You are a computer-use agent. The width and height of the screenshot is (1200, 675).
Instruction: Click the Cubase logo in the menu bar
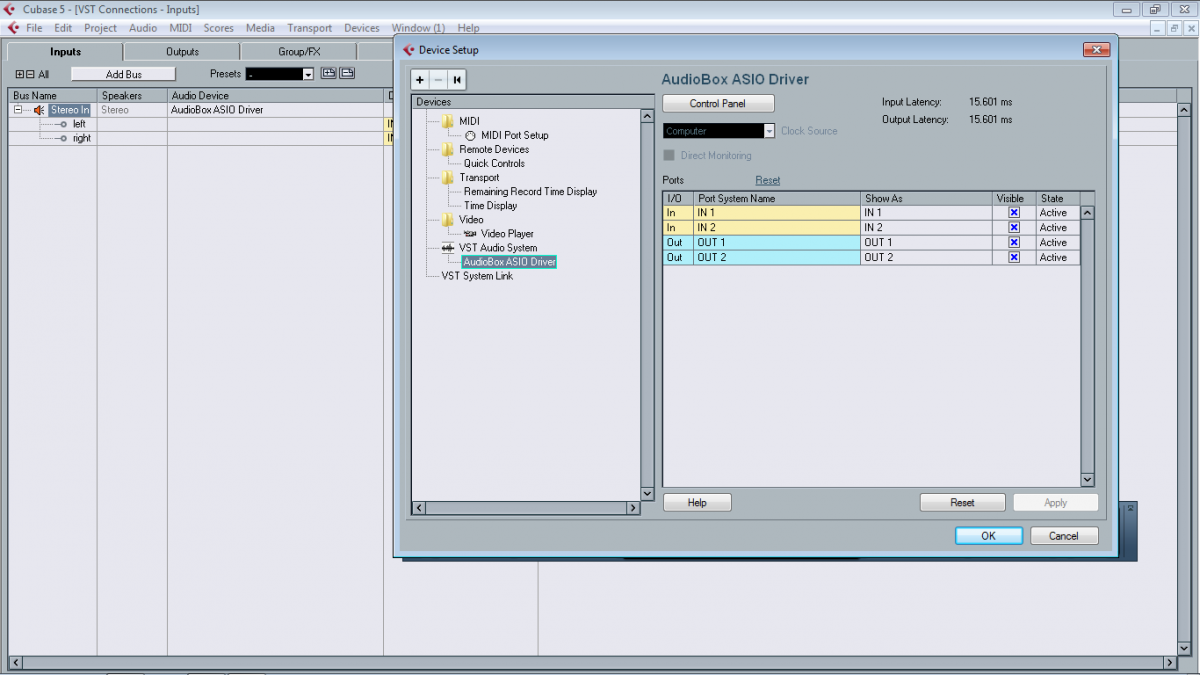pyautogui.click(x=12, y=28)
